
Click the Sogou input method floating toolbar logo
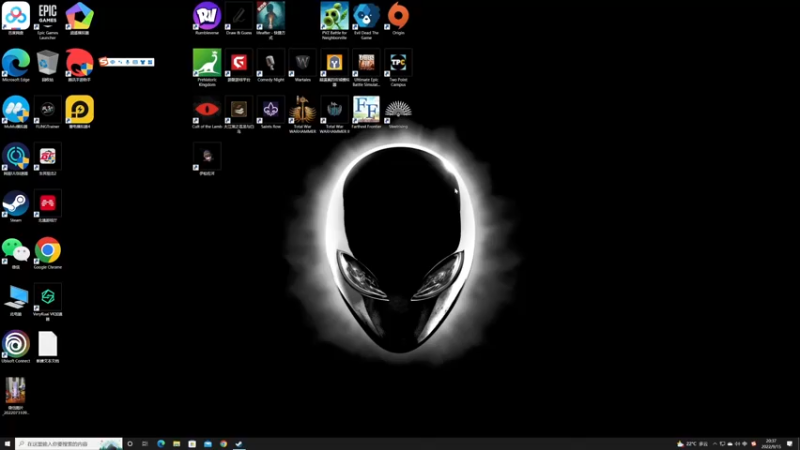tap(104, 62)
